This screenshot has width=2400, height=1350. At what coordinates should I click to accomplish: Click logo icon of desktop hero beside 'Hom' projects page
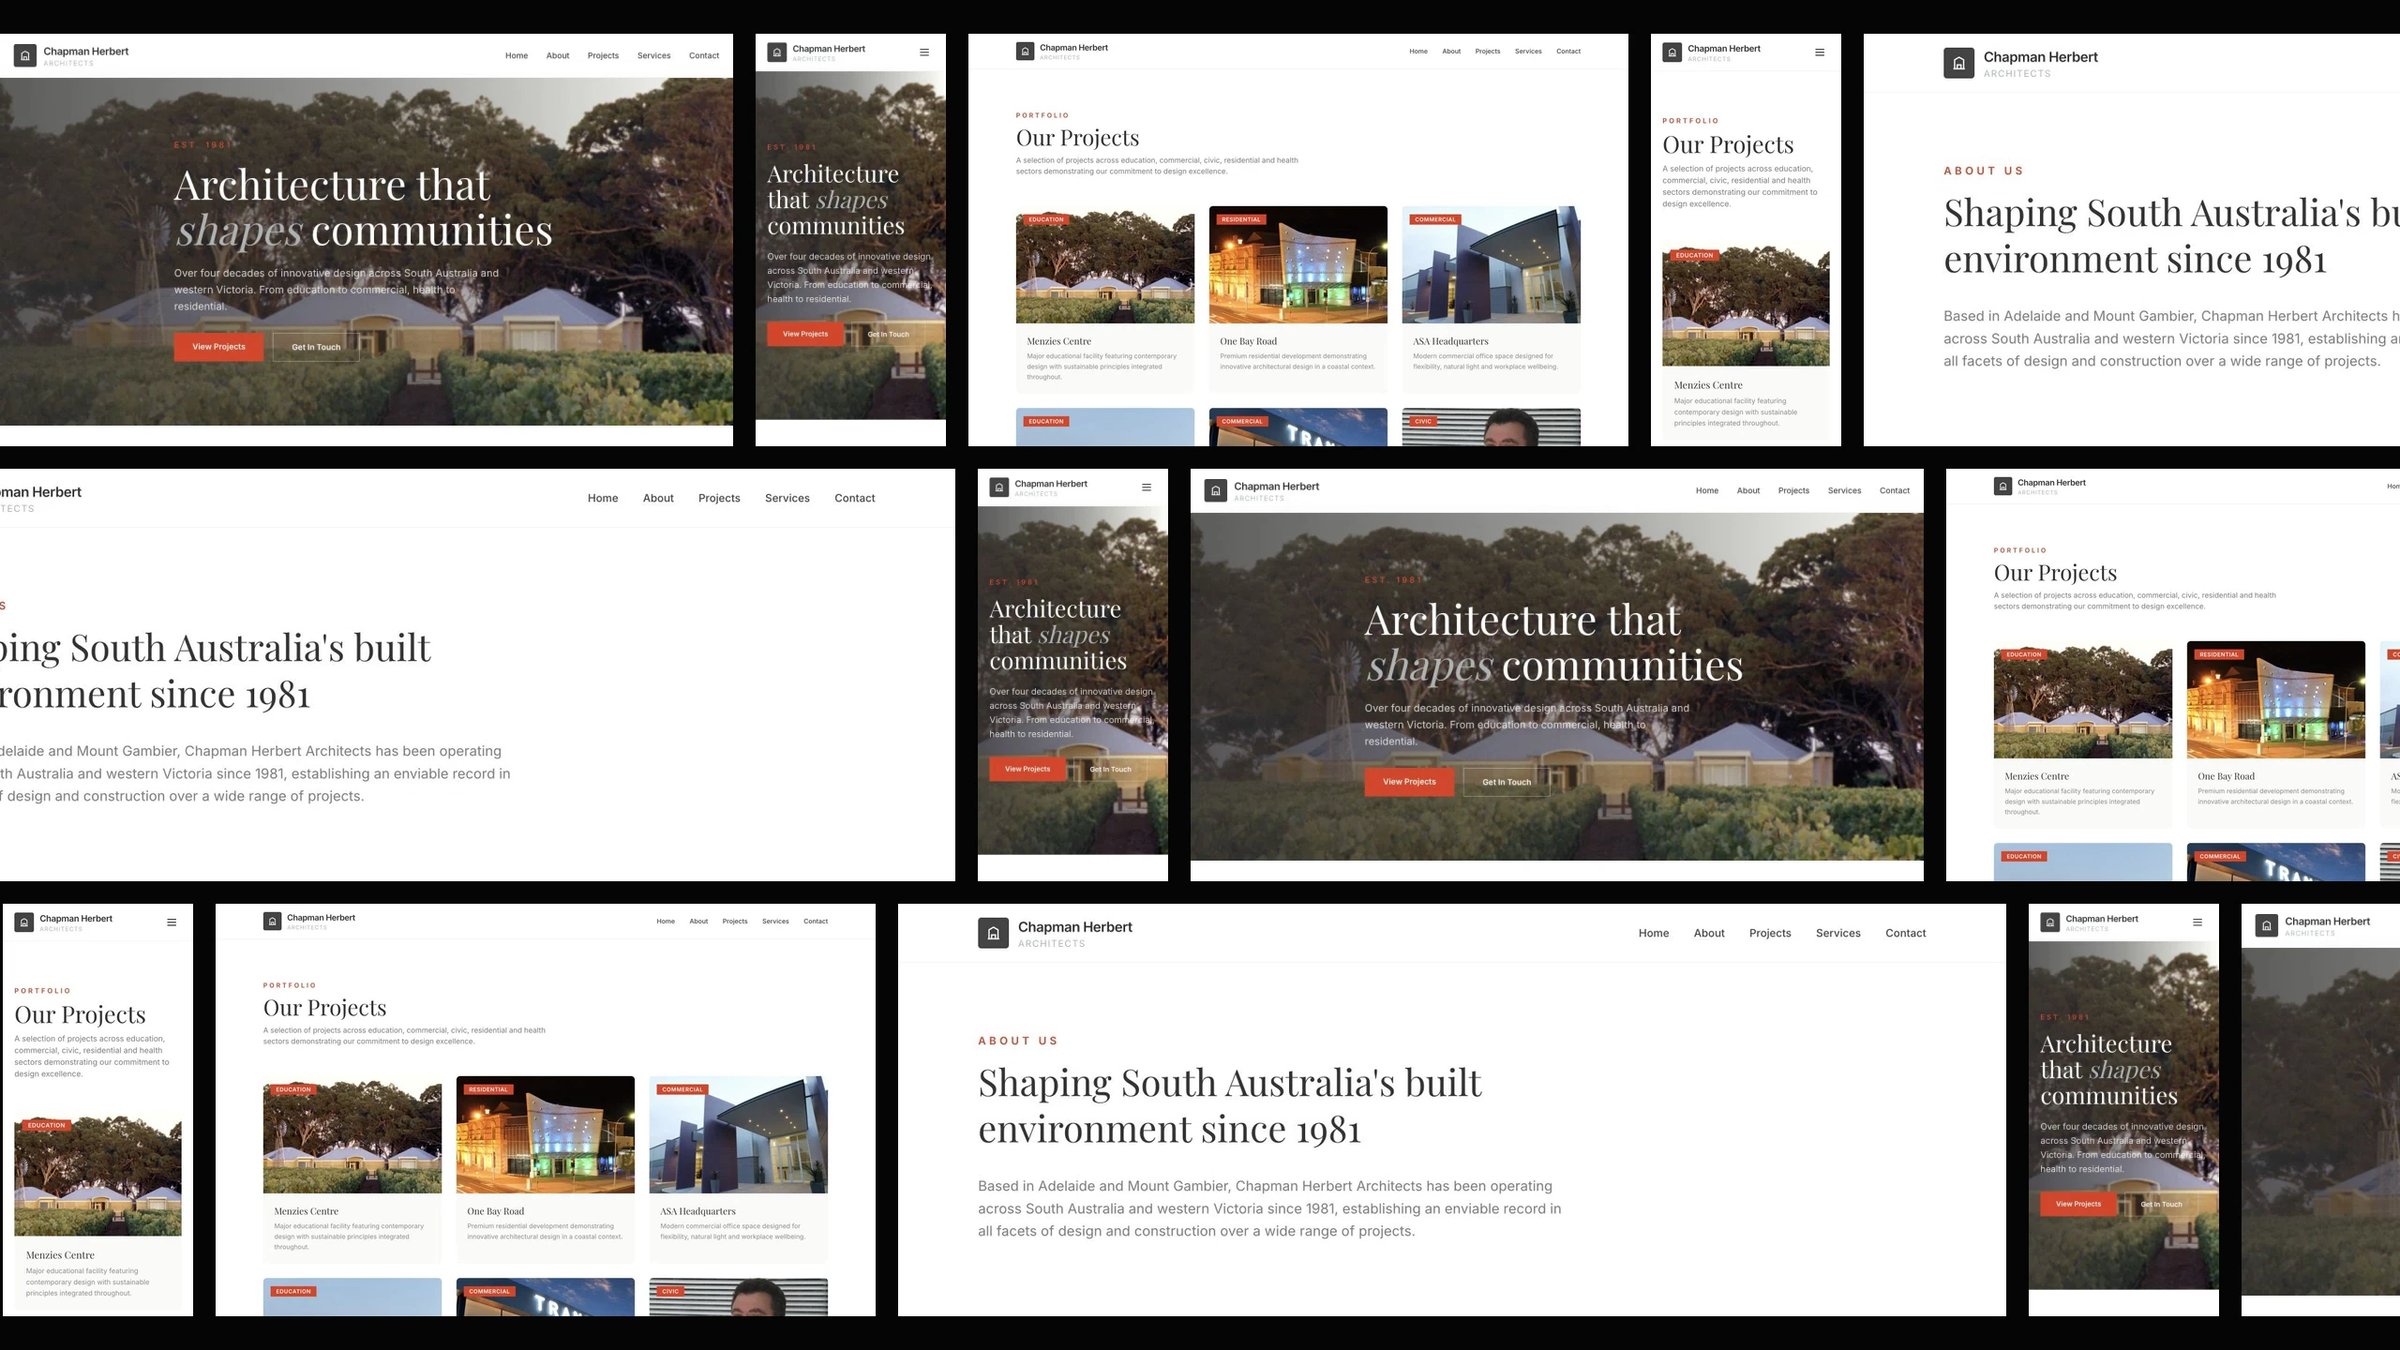[x=1215, y=491]
